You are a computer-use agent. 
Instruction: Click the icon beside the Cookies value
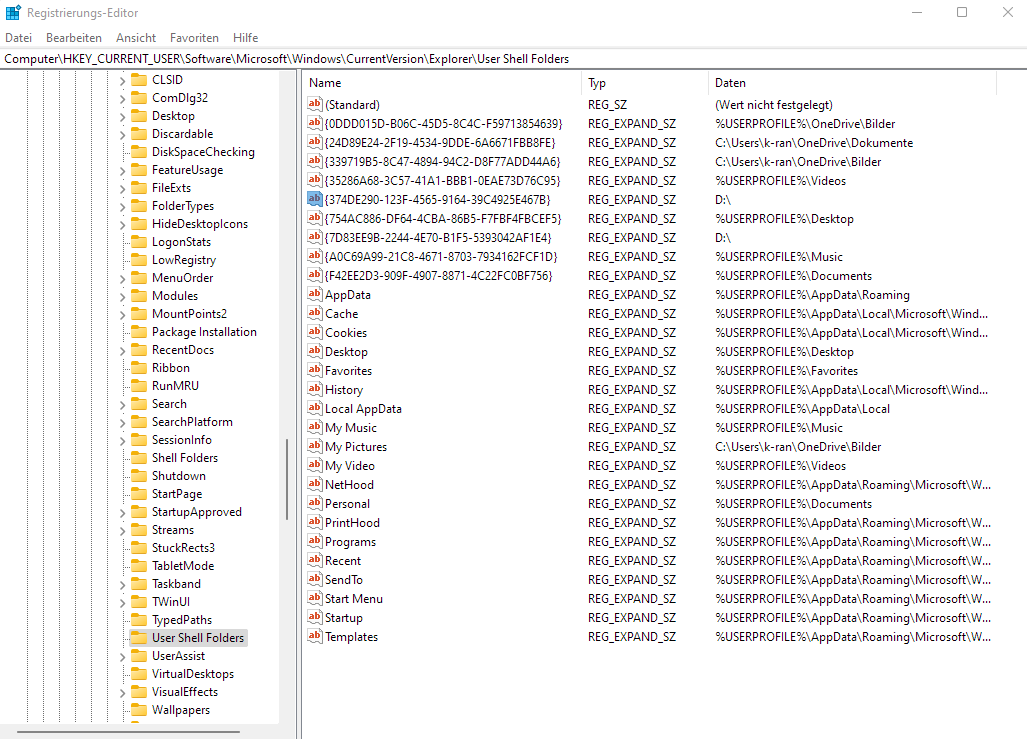(x=315, y=332)
